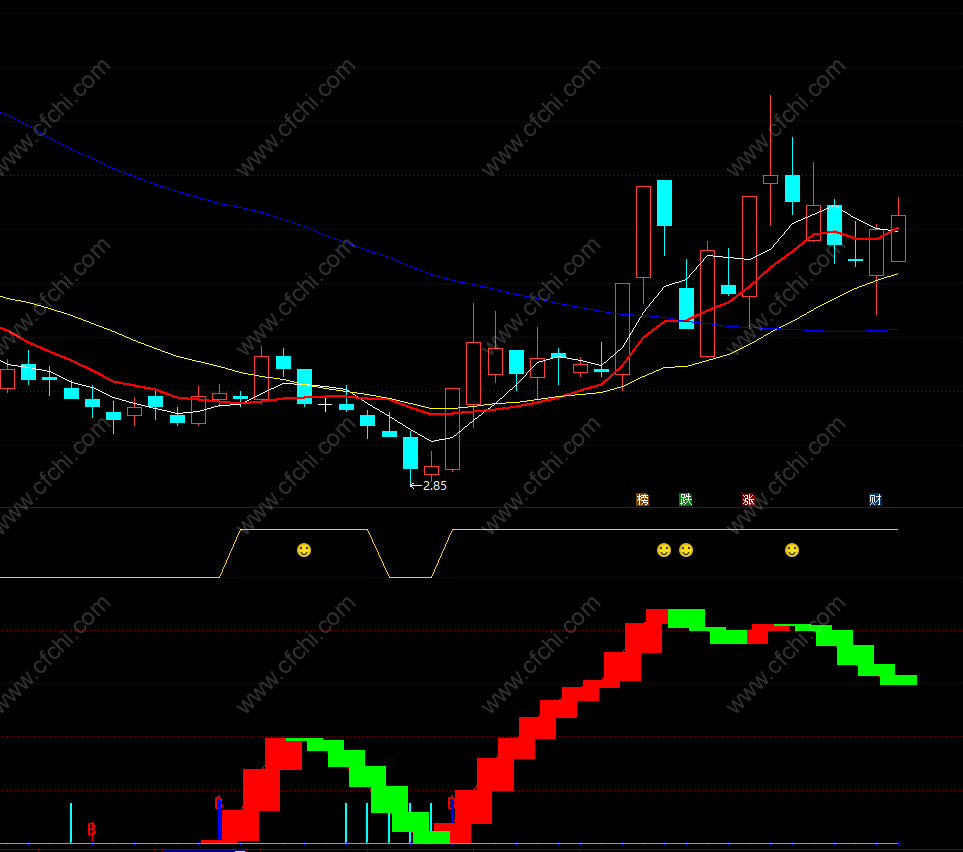Click the green 跌 marker icon

pos(686,499)
